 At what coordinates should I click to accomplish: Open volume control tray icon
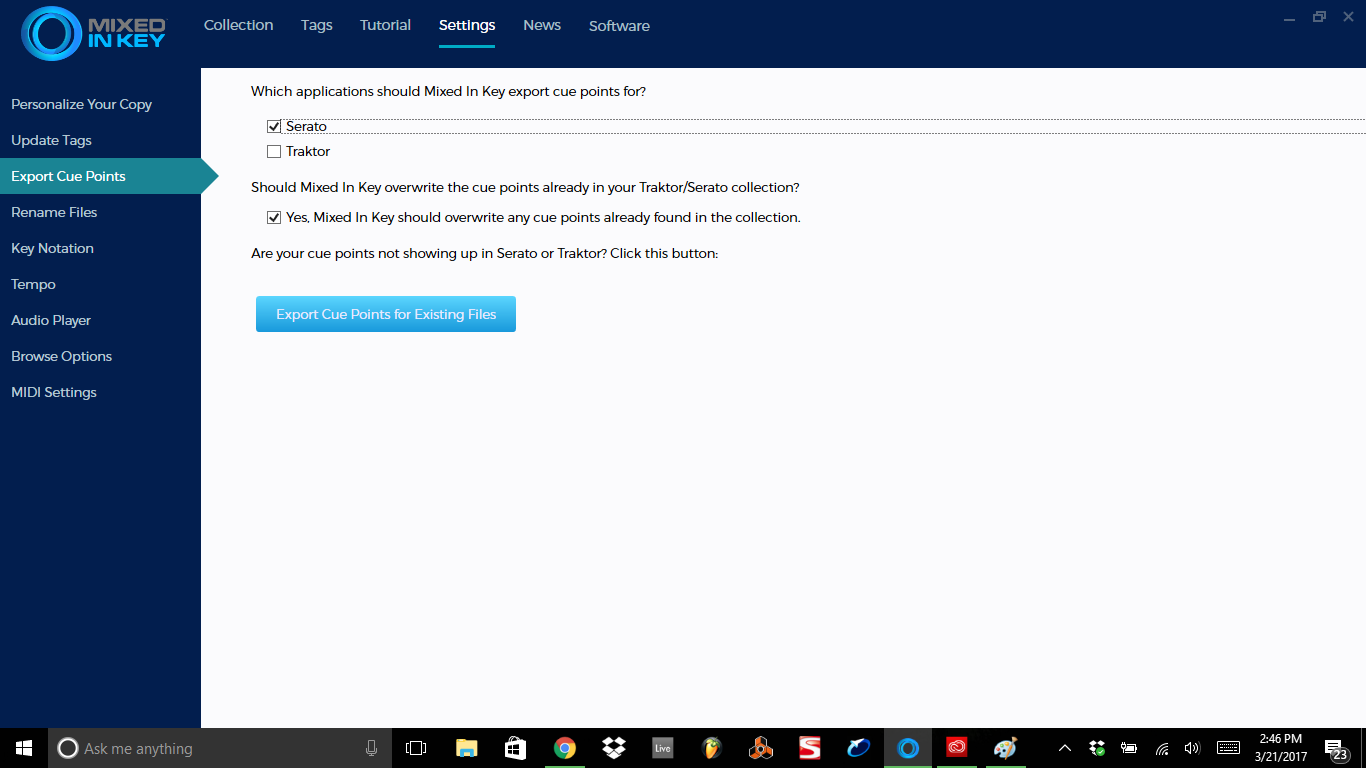(x=1191, y=748)
